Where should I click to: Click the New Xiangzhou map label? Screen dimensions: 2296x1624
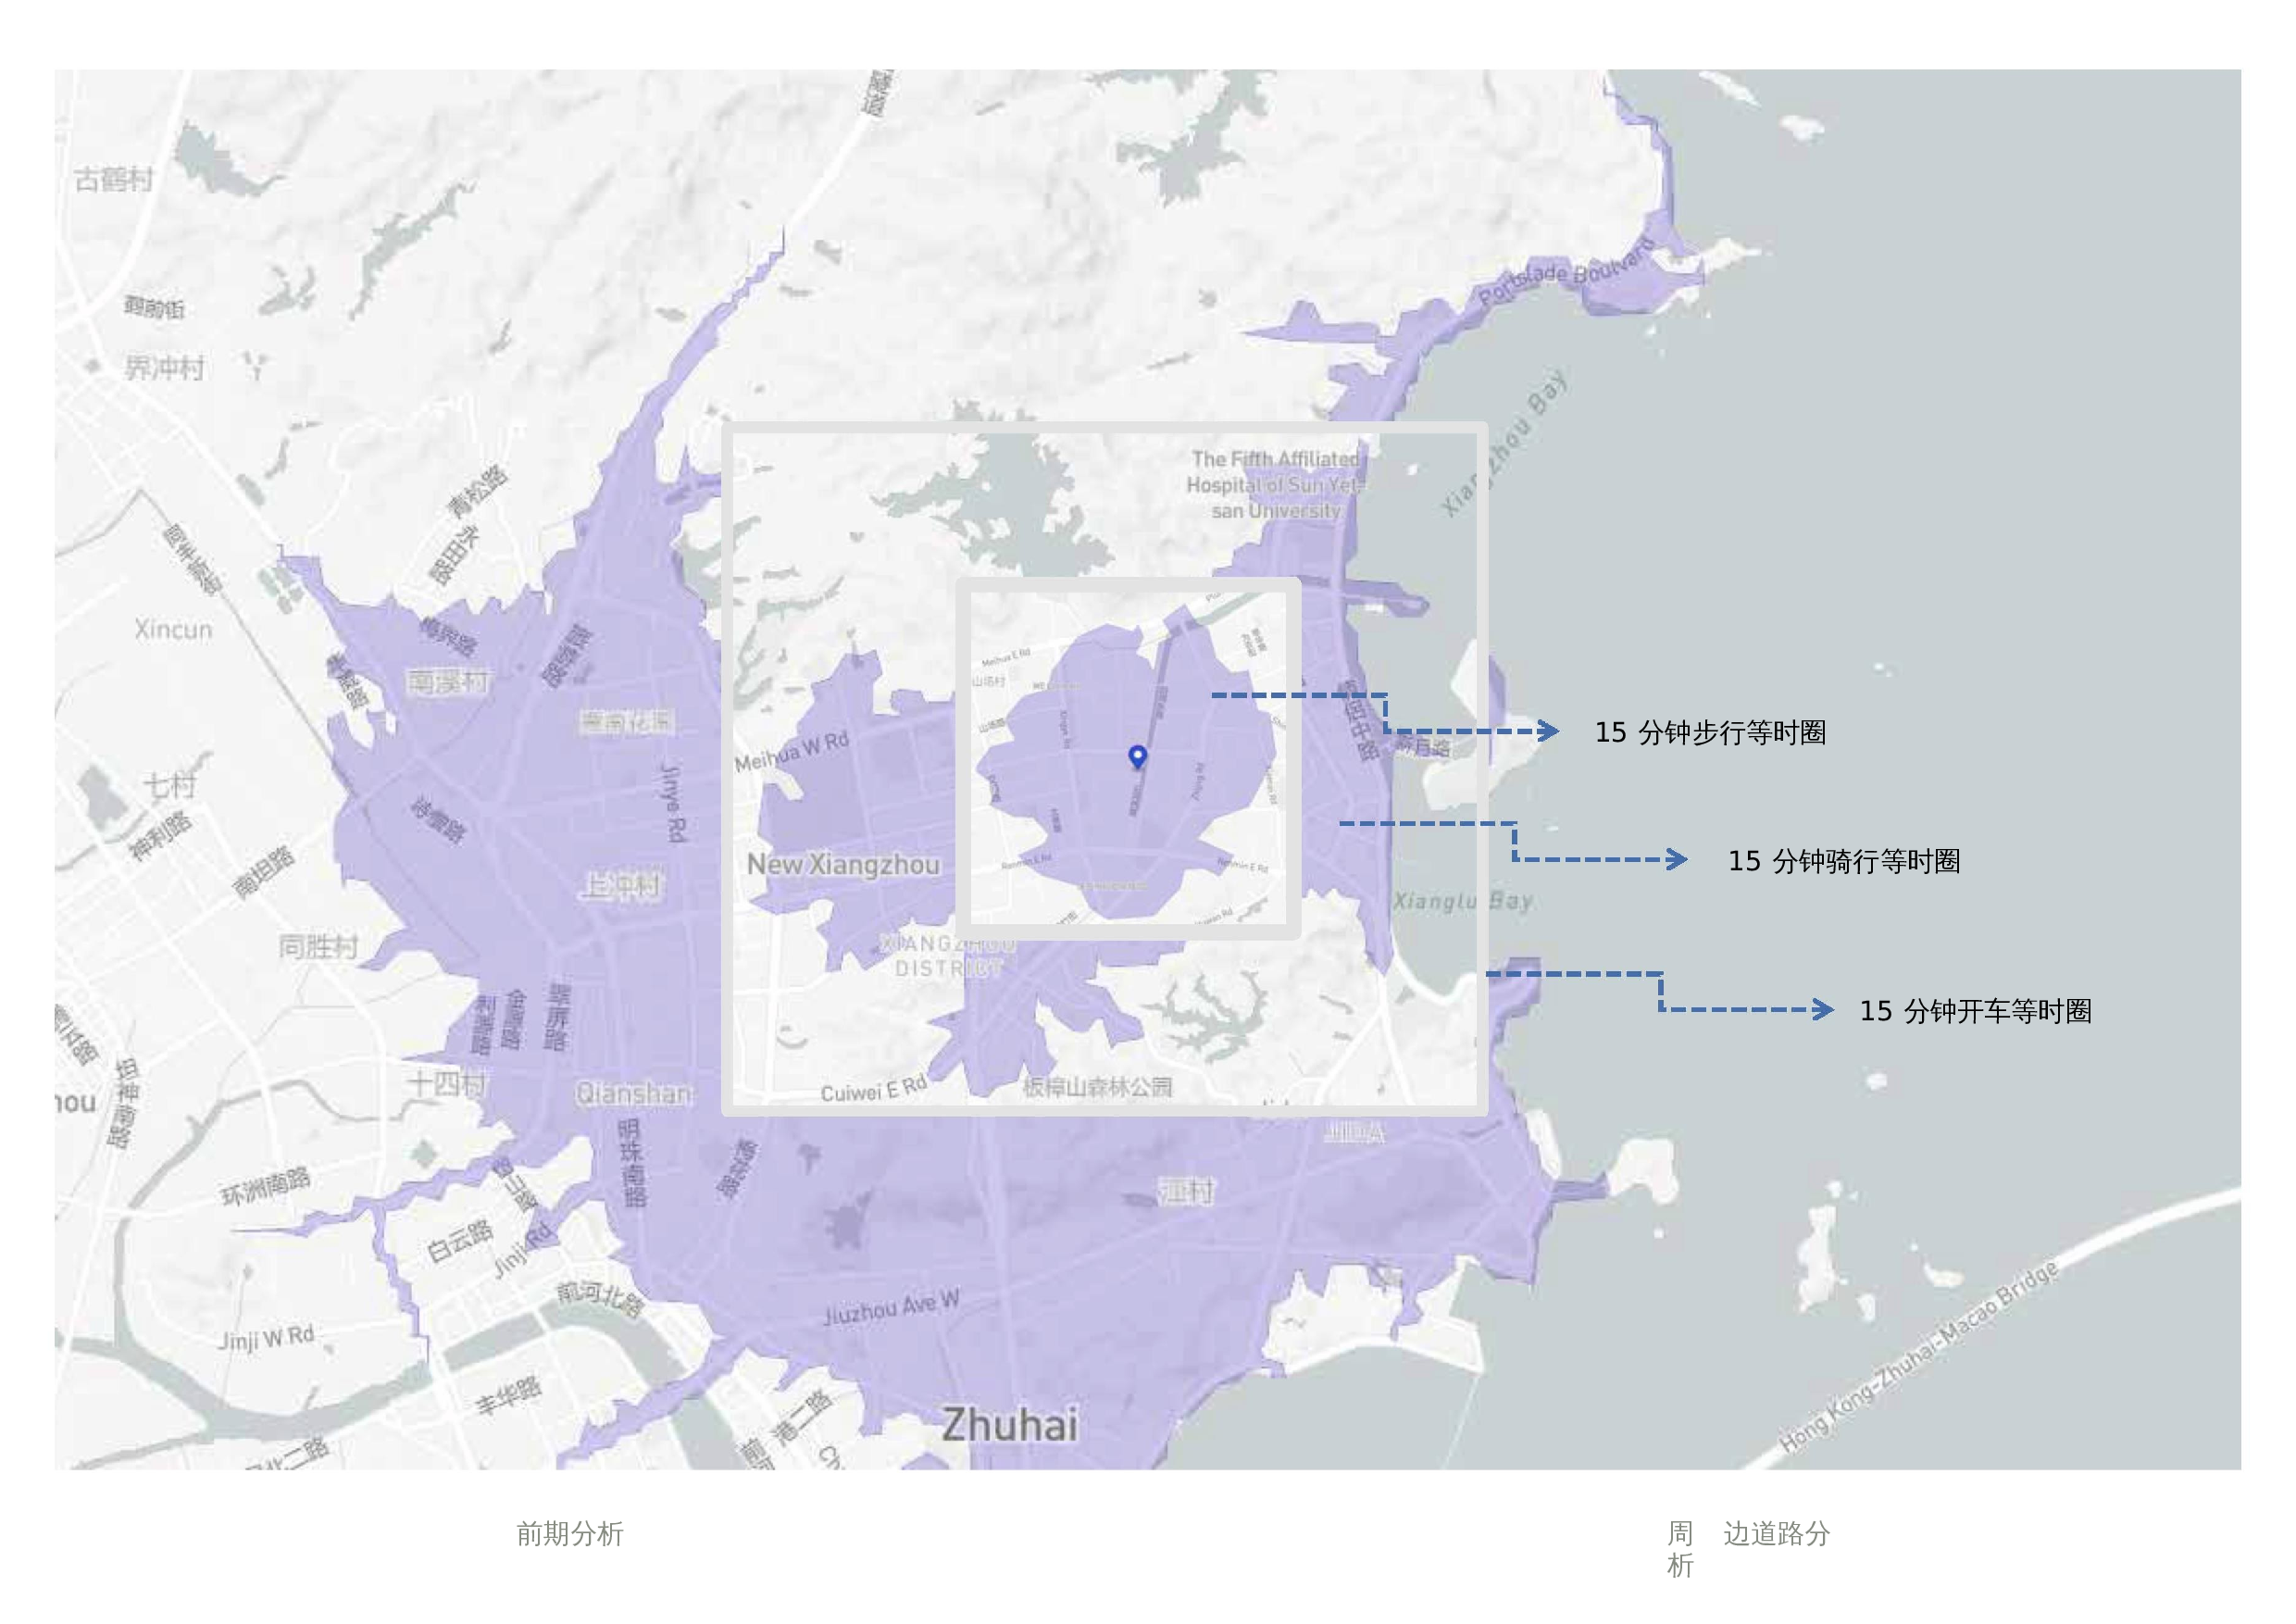[843, 865]
